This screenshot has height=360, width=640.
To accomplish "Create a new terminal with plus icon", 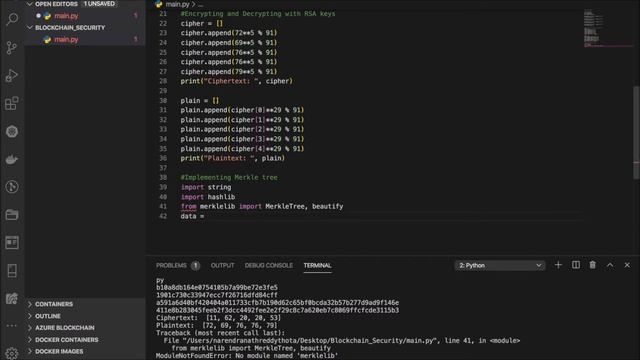I will (558, 265).
